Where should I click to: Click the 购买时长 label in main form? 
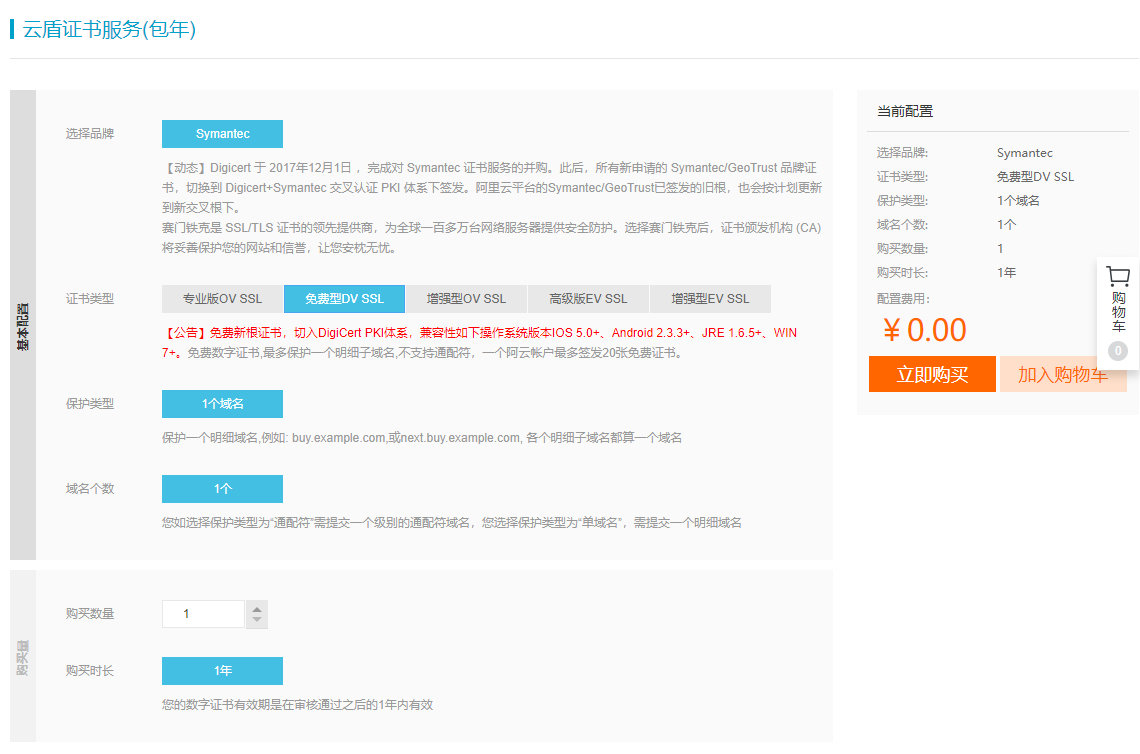[89, 670]
